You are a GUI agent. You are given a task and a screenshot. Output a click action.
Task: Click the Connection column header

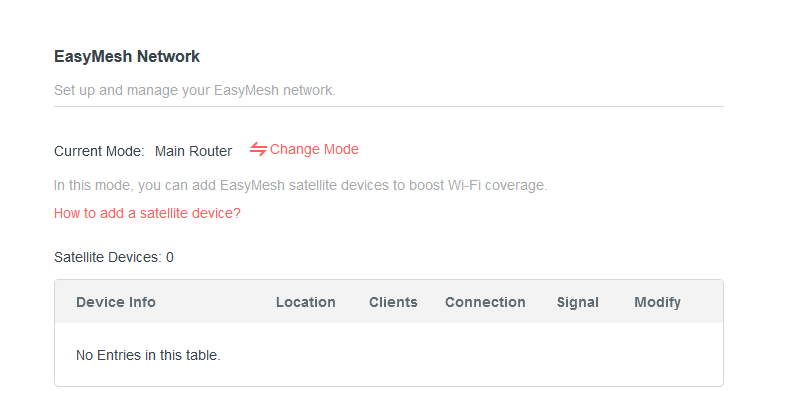(x=485, y=302)
